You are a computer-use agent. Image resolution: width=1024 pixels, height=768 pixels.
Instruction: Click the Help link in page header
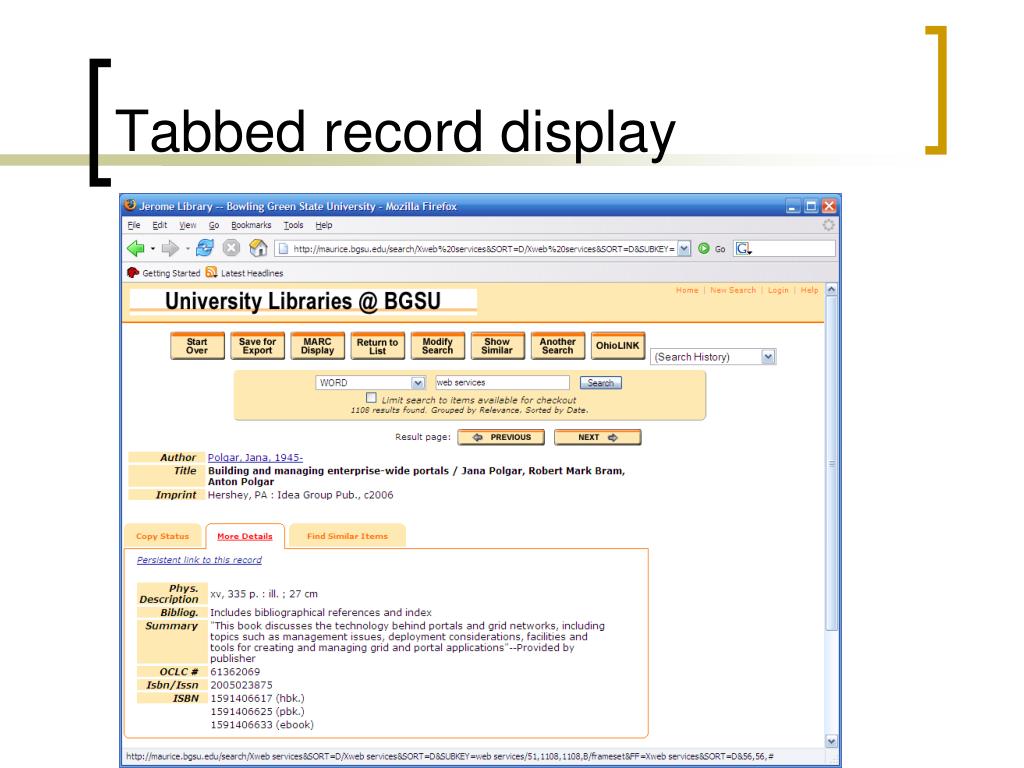(809, 290)
